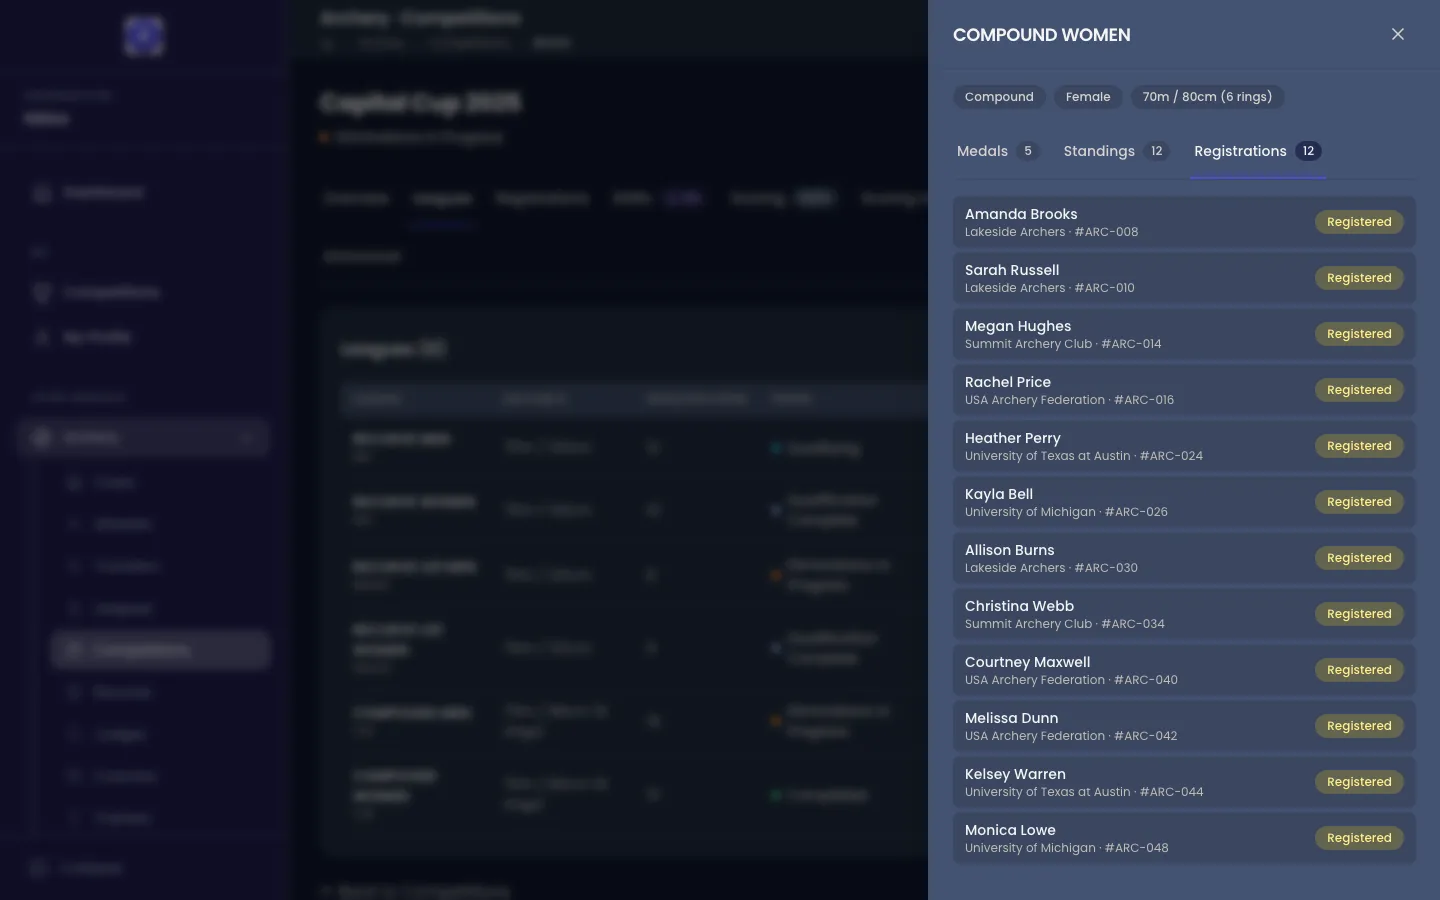
Task: Click the Medals count badge 5
Action: [x=1027, y=151]
